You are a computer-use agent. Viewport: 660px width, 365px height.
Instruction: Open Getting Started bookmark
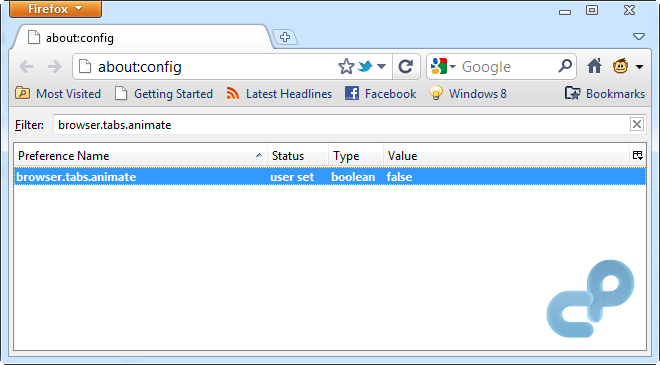[164, 93]
